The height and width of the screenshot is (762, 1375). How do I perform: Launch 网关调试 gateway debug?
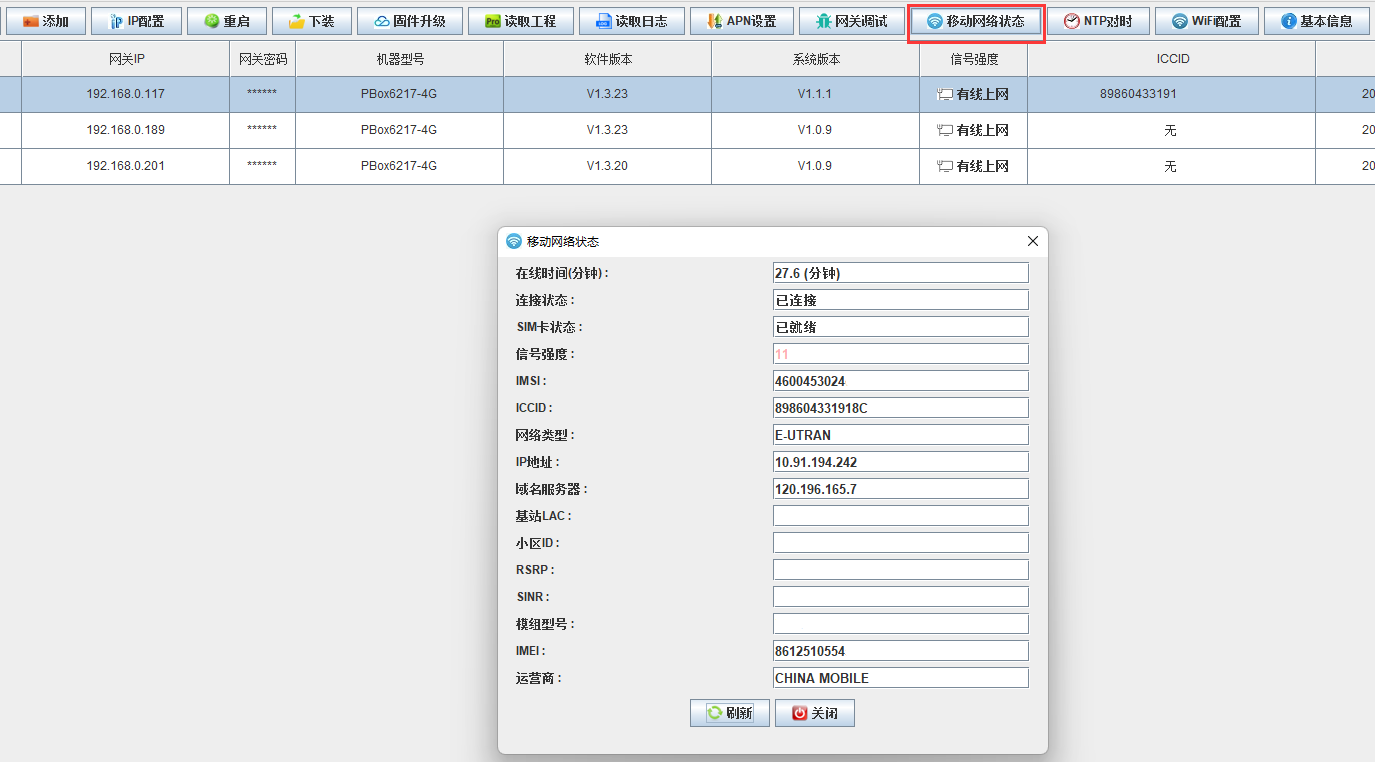click(851, 21)
